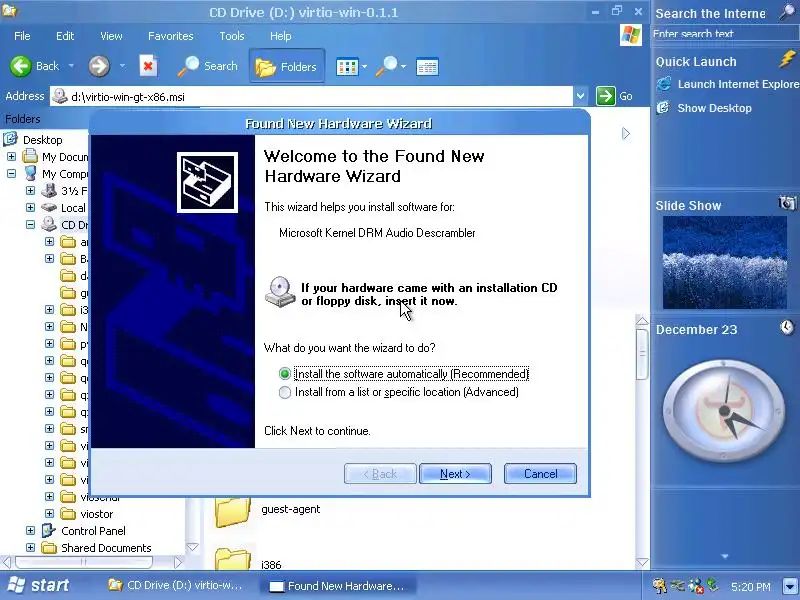Switch to CD Drive (D:) taskbar button
This screenshot has width=800, height=600.
click(x=176, y=586)
